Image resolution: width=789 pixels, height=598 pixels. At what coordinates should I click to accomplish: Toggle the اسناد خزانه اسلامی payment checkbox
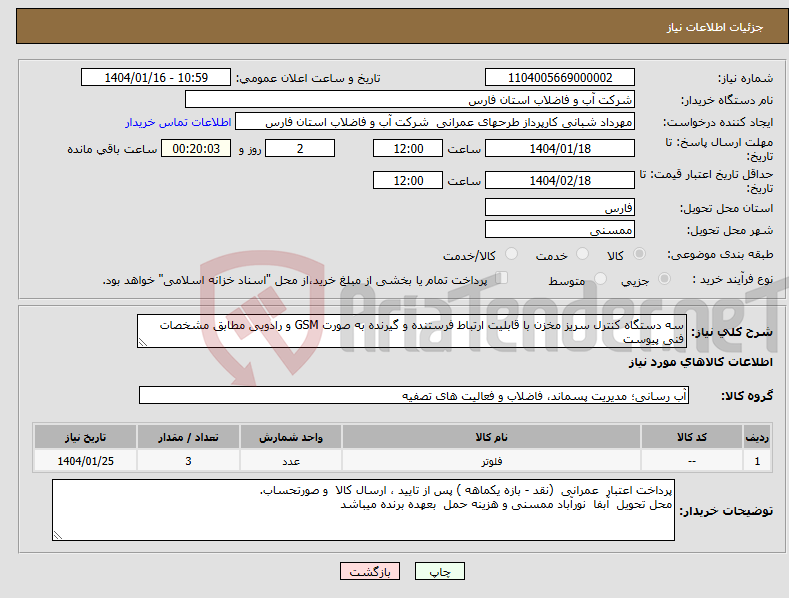pyautogui.click(x=502, y=277)
